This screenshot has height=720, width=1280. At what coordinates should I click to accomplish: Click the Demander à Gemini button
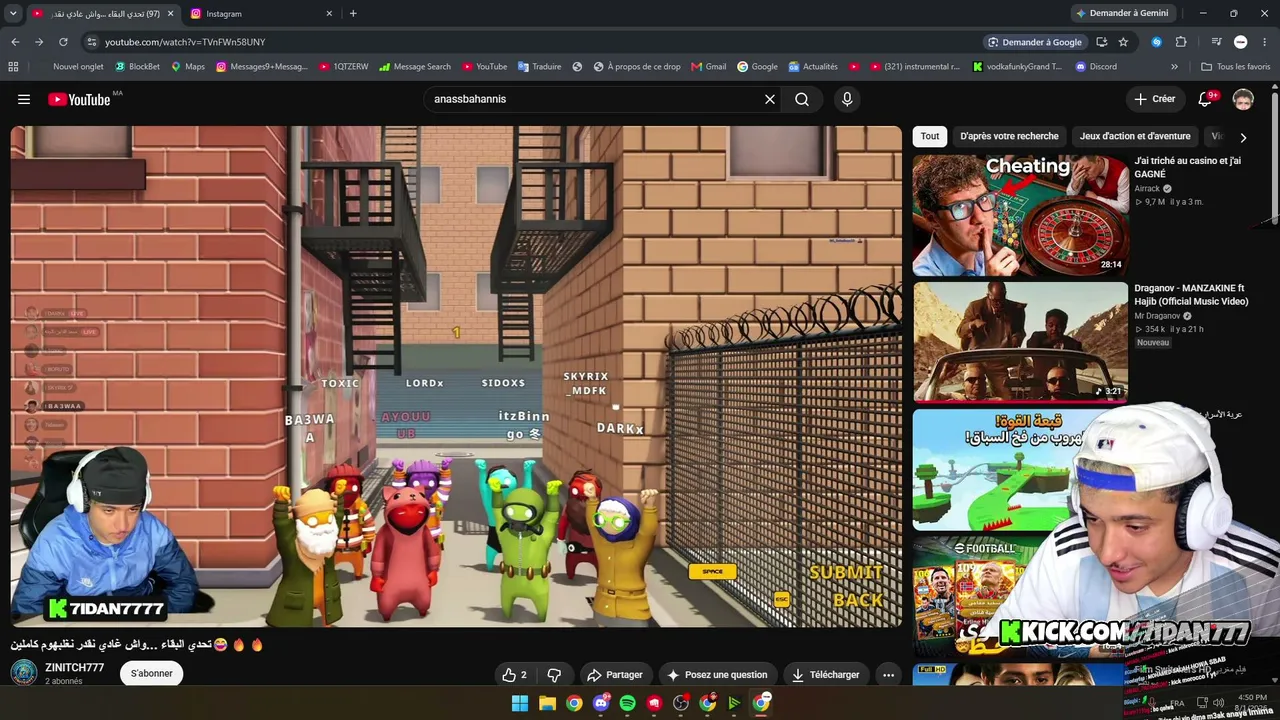coord(1122,13)
